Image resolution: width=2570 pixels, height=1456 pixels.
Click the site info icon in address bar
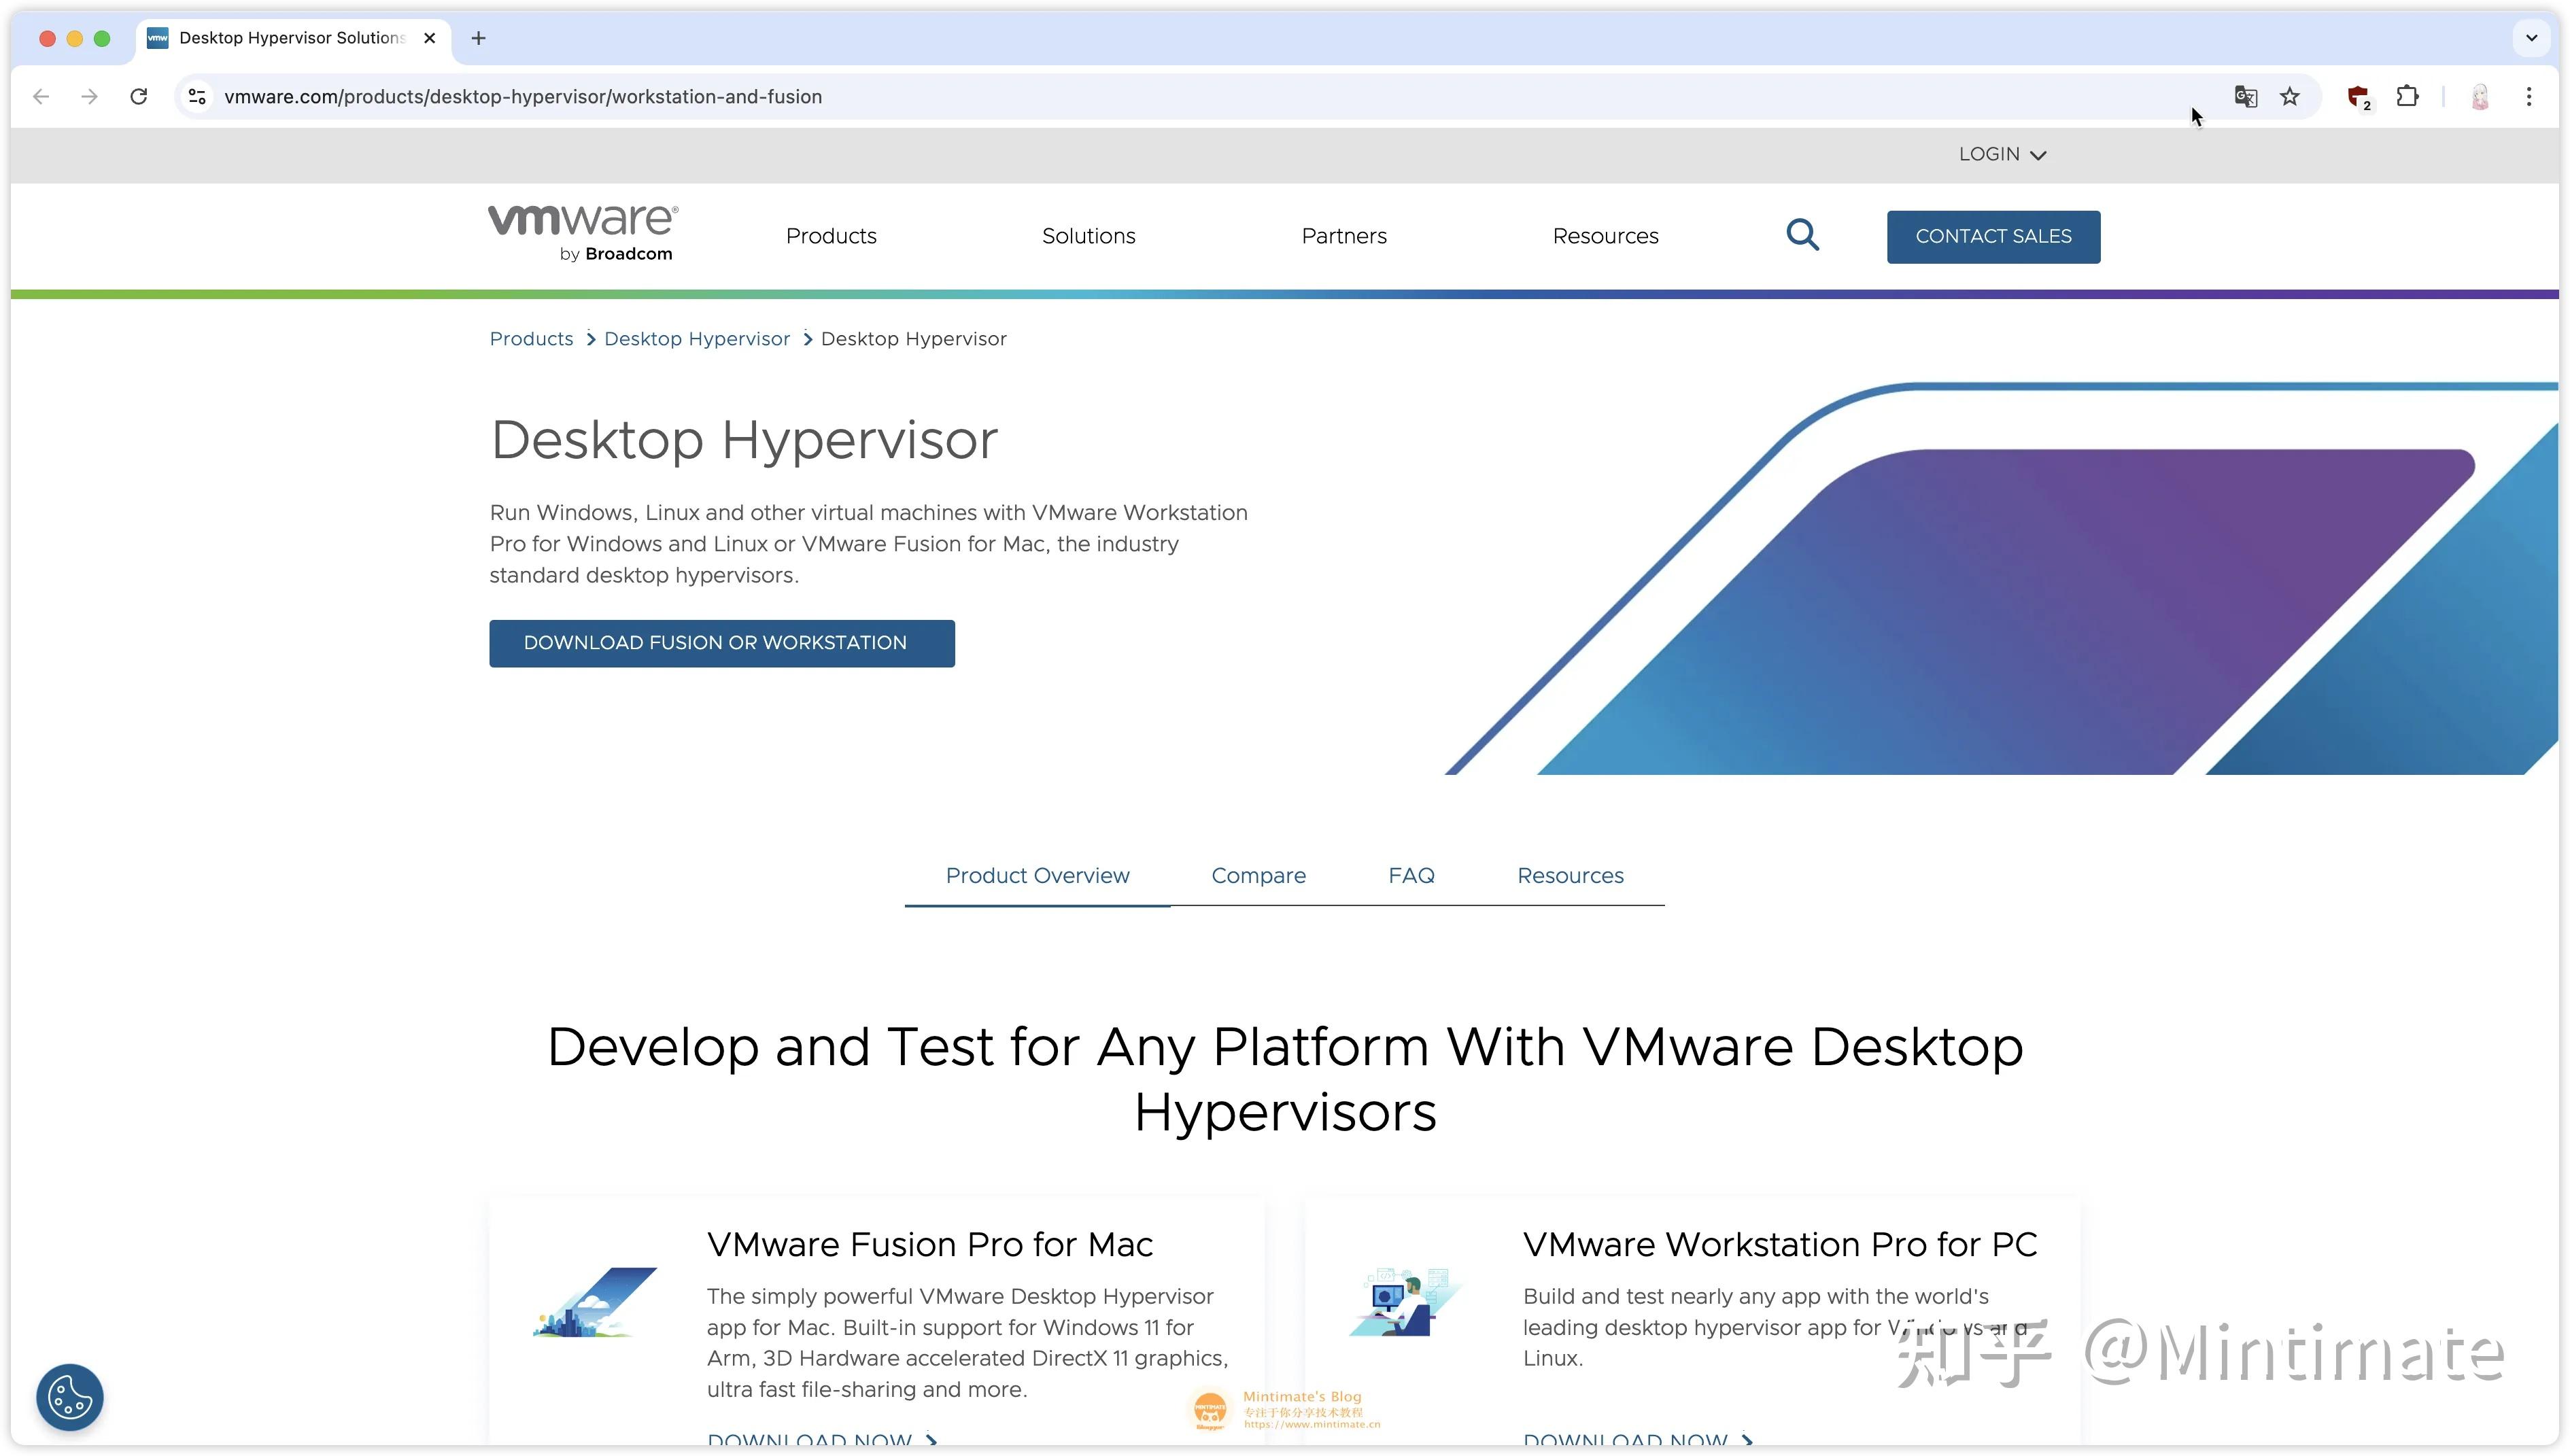pyautogui.click(x=196, y=96)
